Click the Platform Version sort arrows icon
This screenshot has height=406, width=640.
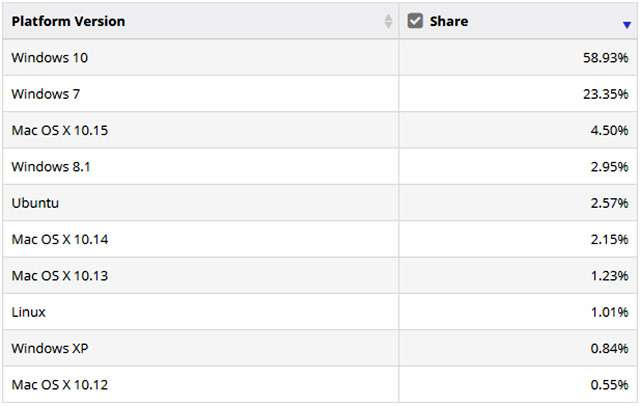coord(388,21)
